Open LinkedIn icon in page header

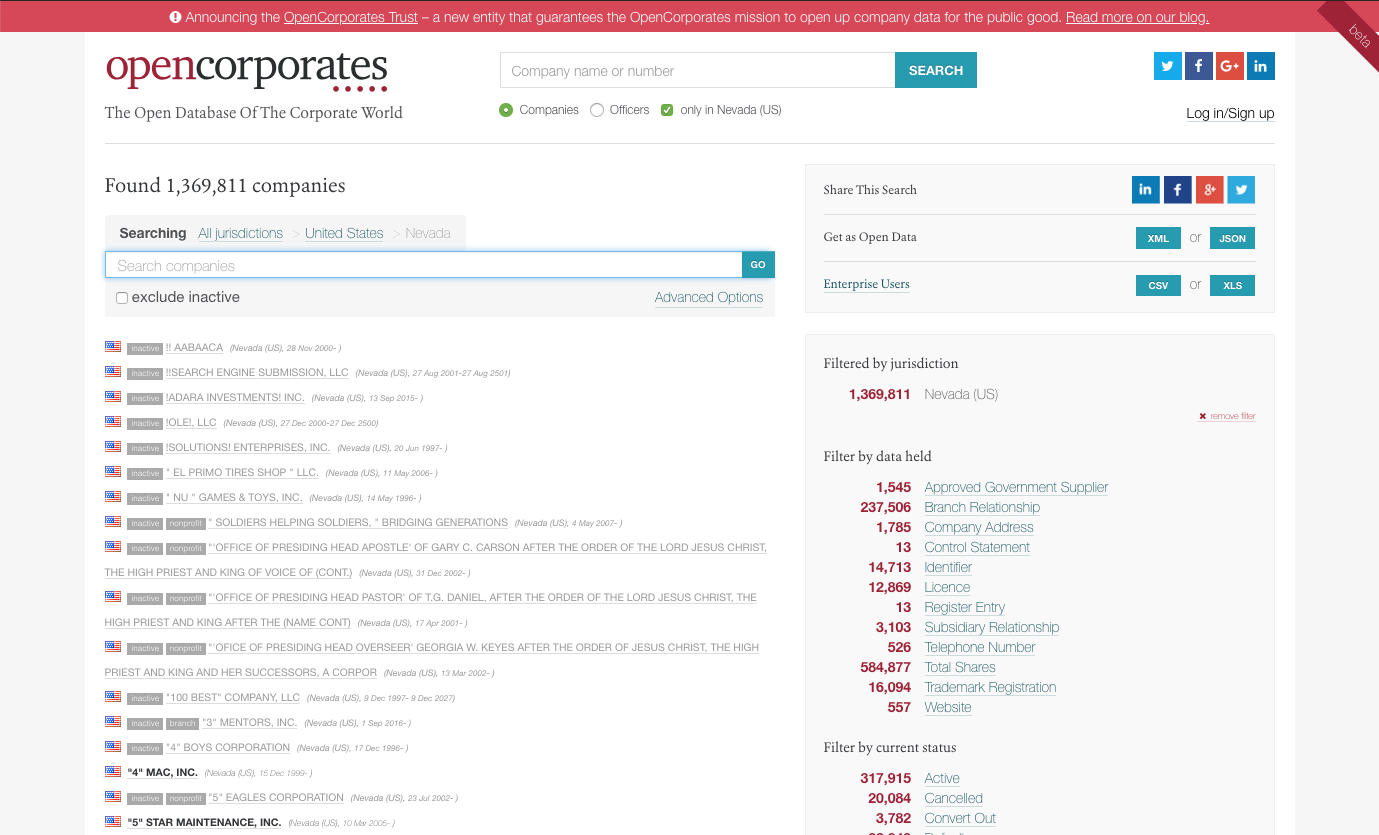click(x=1261, y=66)
